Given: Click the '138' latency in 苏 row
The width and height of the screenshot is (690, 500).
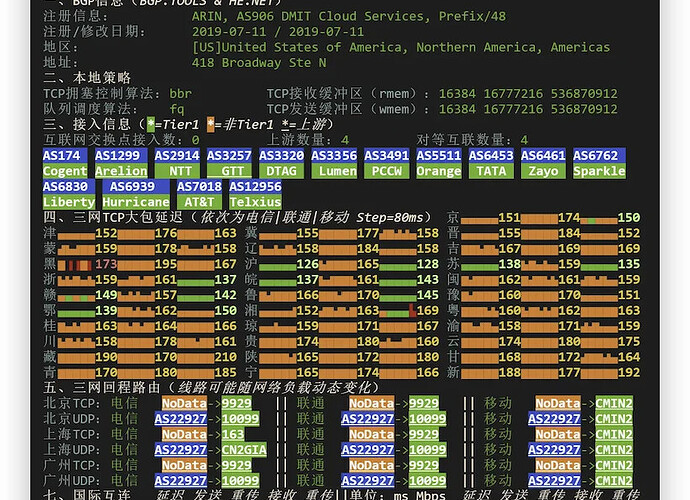Looking at the screenshot, I should pos(510,264).
